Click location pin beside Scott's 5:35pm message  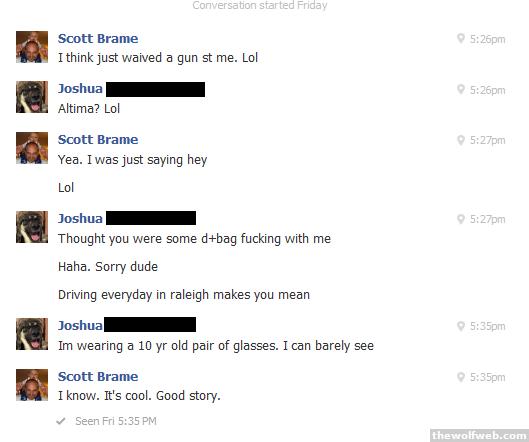click(x=461, y=377)
